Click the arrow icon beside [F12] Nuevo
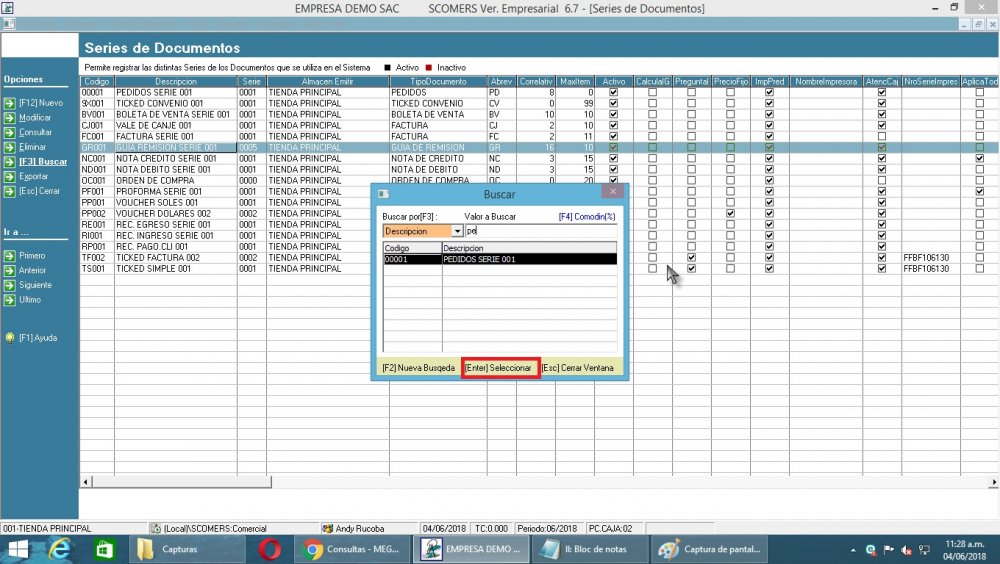The image size is (1000, 564). coord(10,103)
